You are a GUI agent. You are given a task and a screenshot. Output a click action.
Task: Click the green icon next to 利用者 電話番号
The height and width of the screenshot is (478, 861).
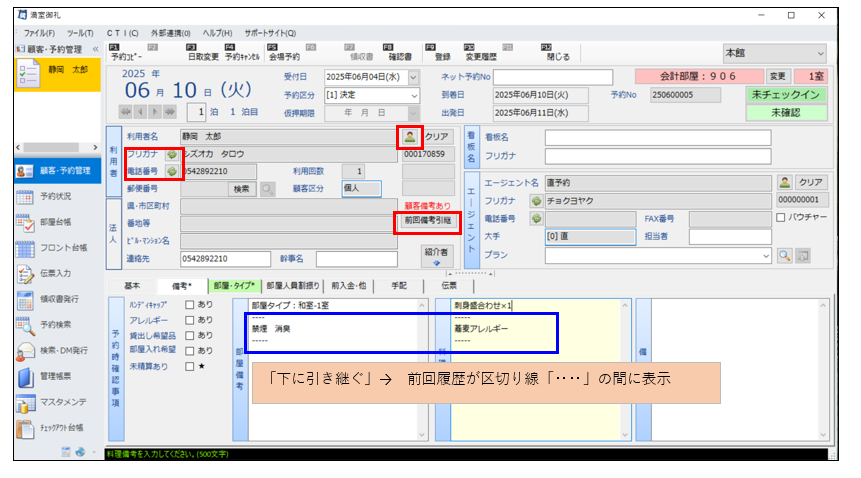pos(171,171)
